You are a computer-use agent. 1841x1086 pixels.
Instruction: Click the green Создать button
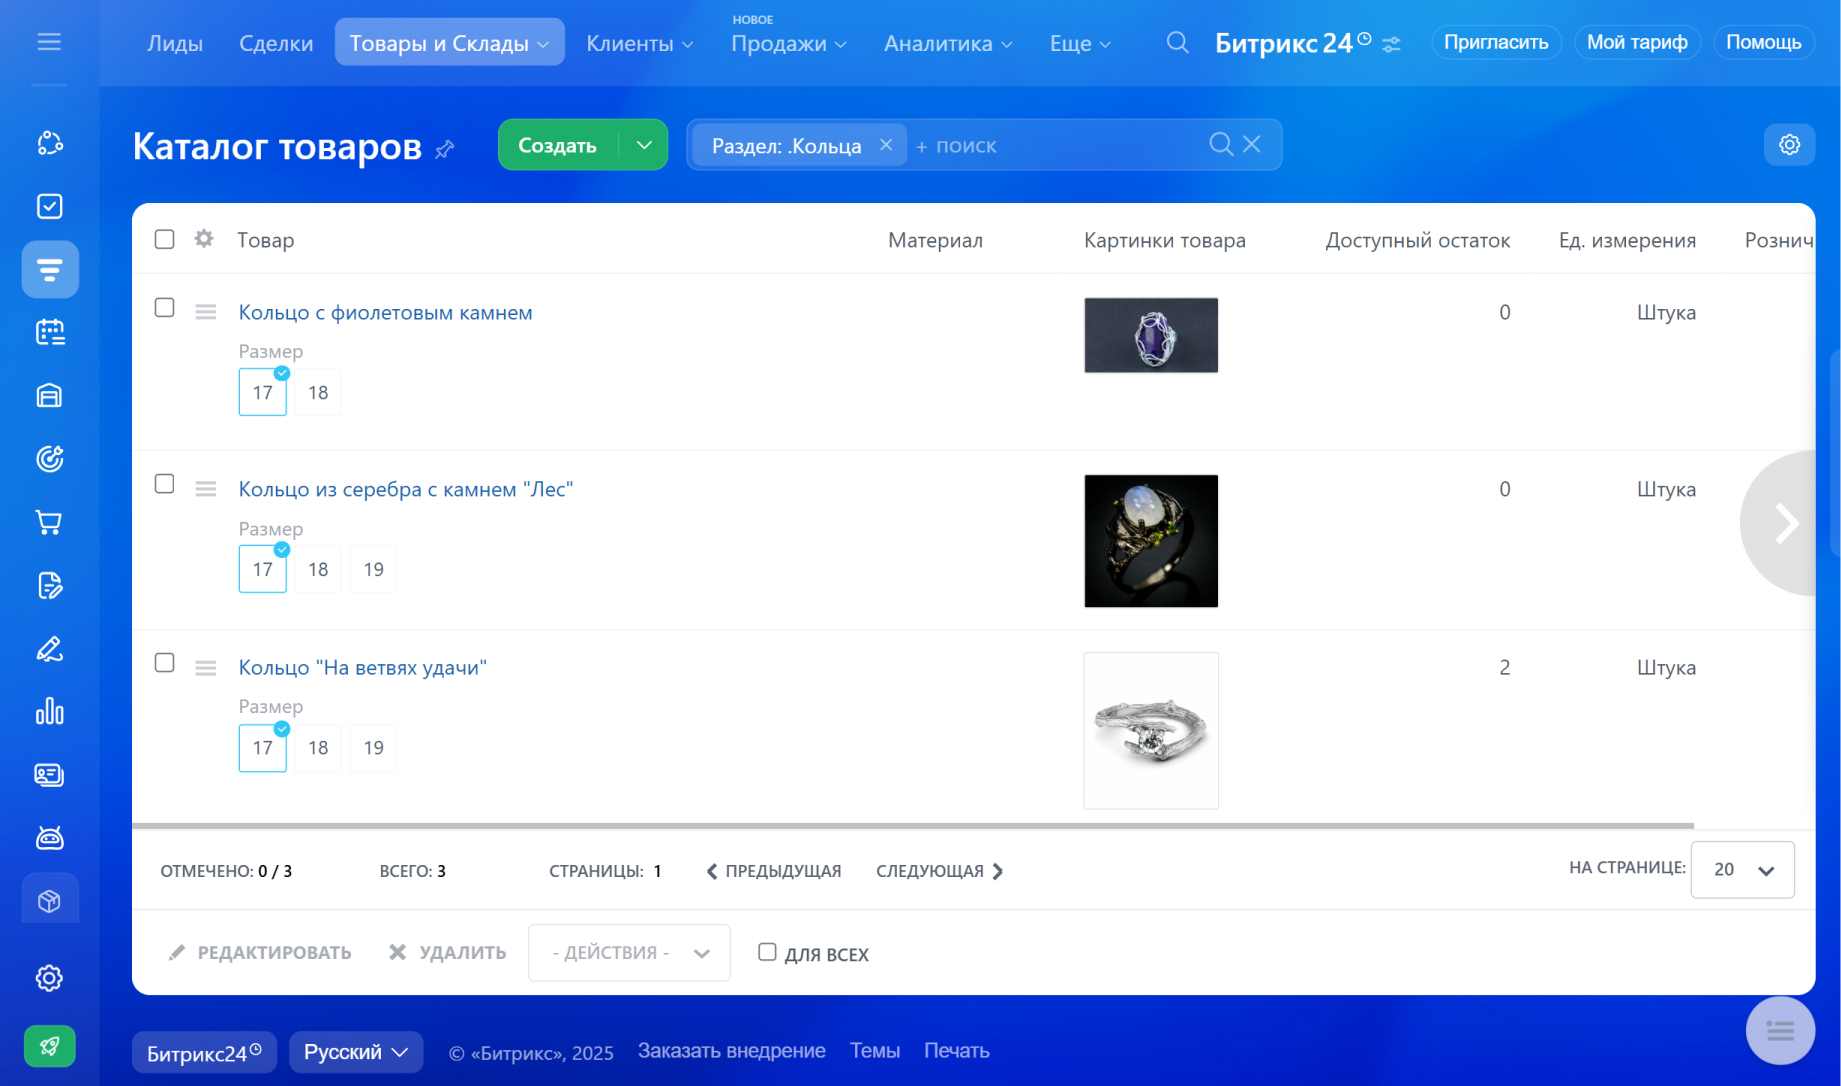[558, 145]
